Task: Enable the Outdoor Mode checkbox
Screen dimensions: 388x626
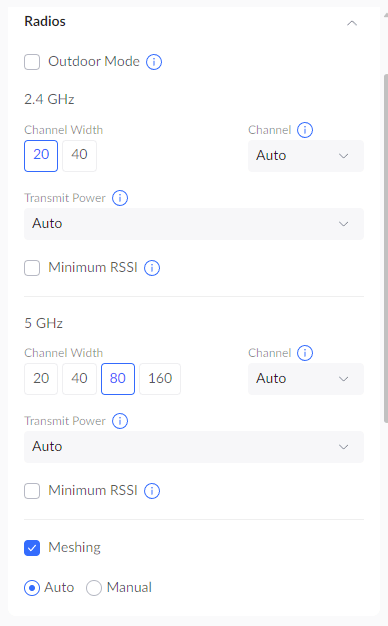Action: pyautogui.click(x=32, y=62)
